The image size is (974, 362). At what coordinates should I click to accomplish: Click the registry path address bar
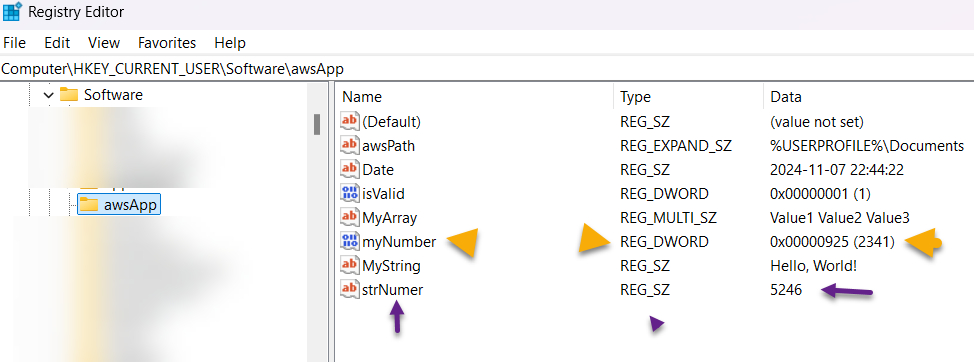click(487, 68)
